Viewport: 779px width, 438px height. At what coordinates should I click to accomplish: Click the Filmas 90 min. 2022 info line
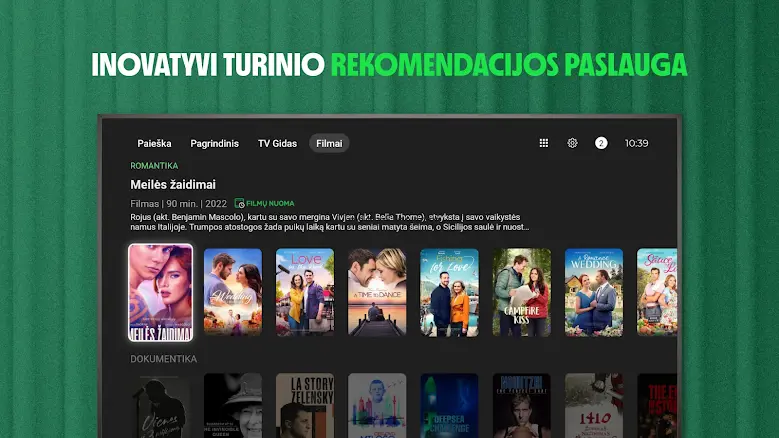[x=178, y=204]
